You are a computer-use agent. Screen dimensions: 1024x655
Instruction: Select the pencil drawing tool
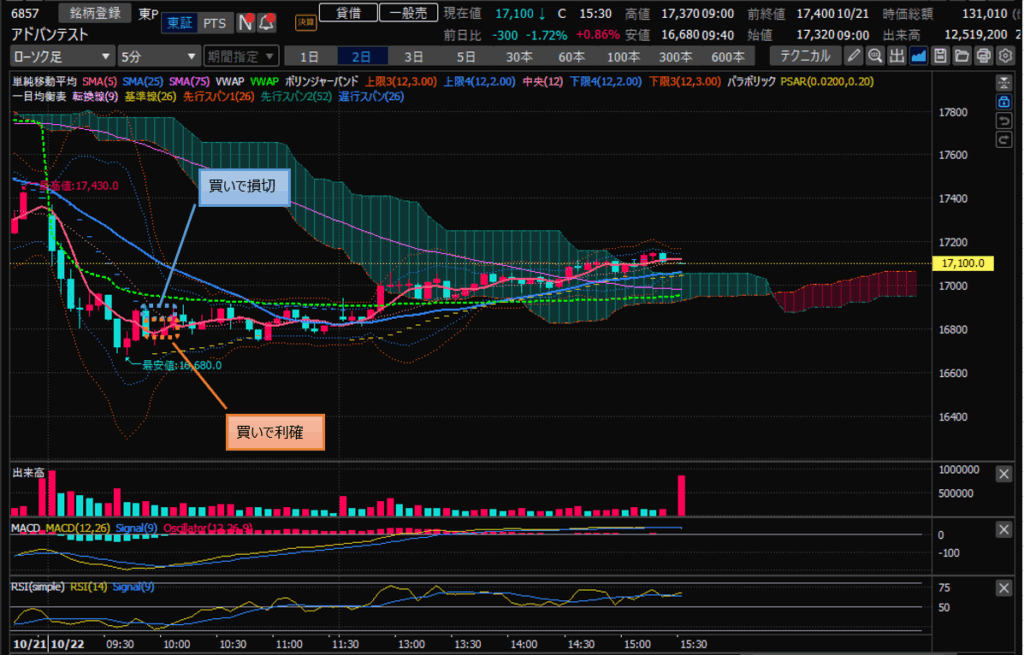coord(854,55)
